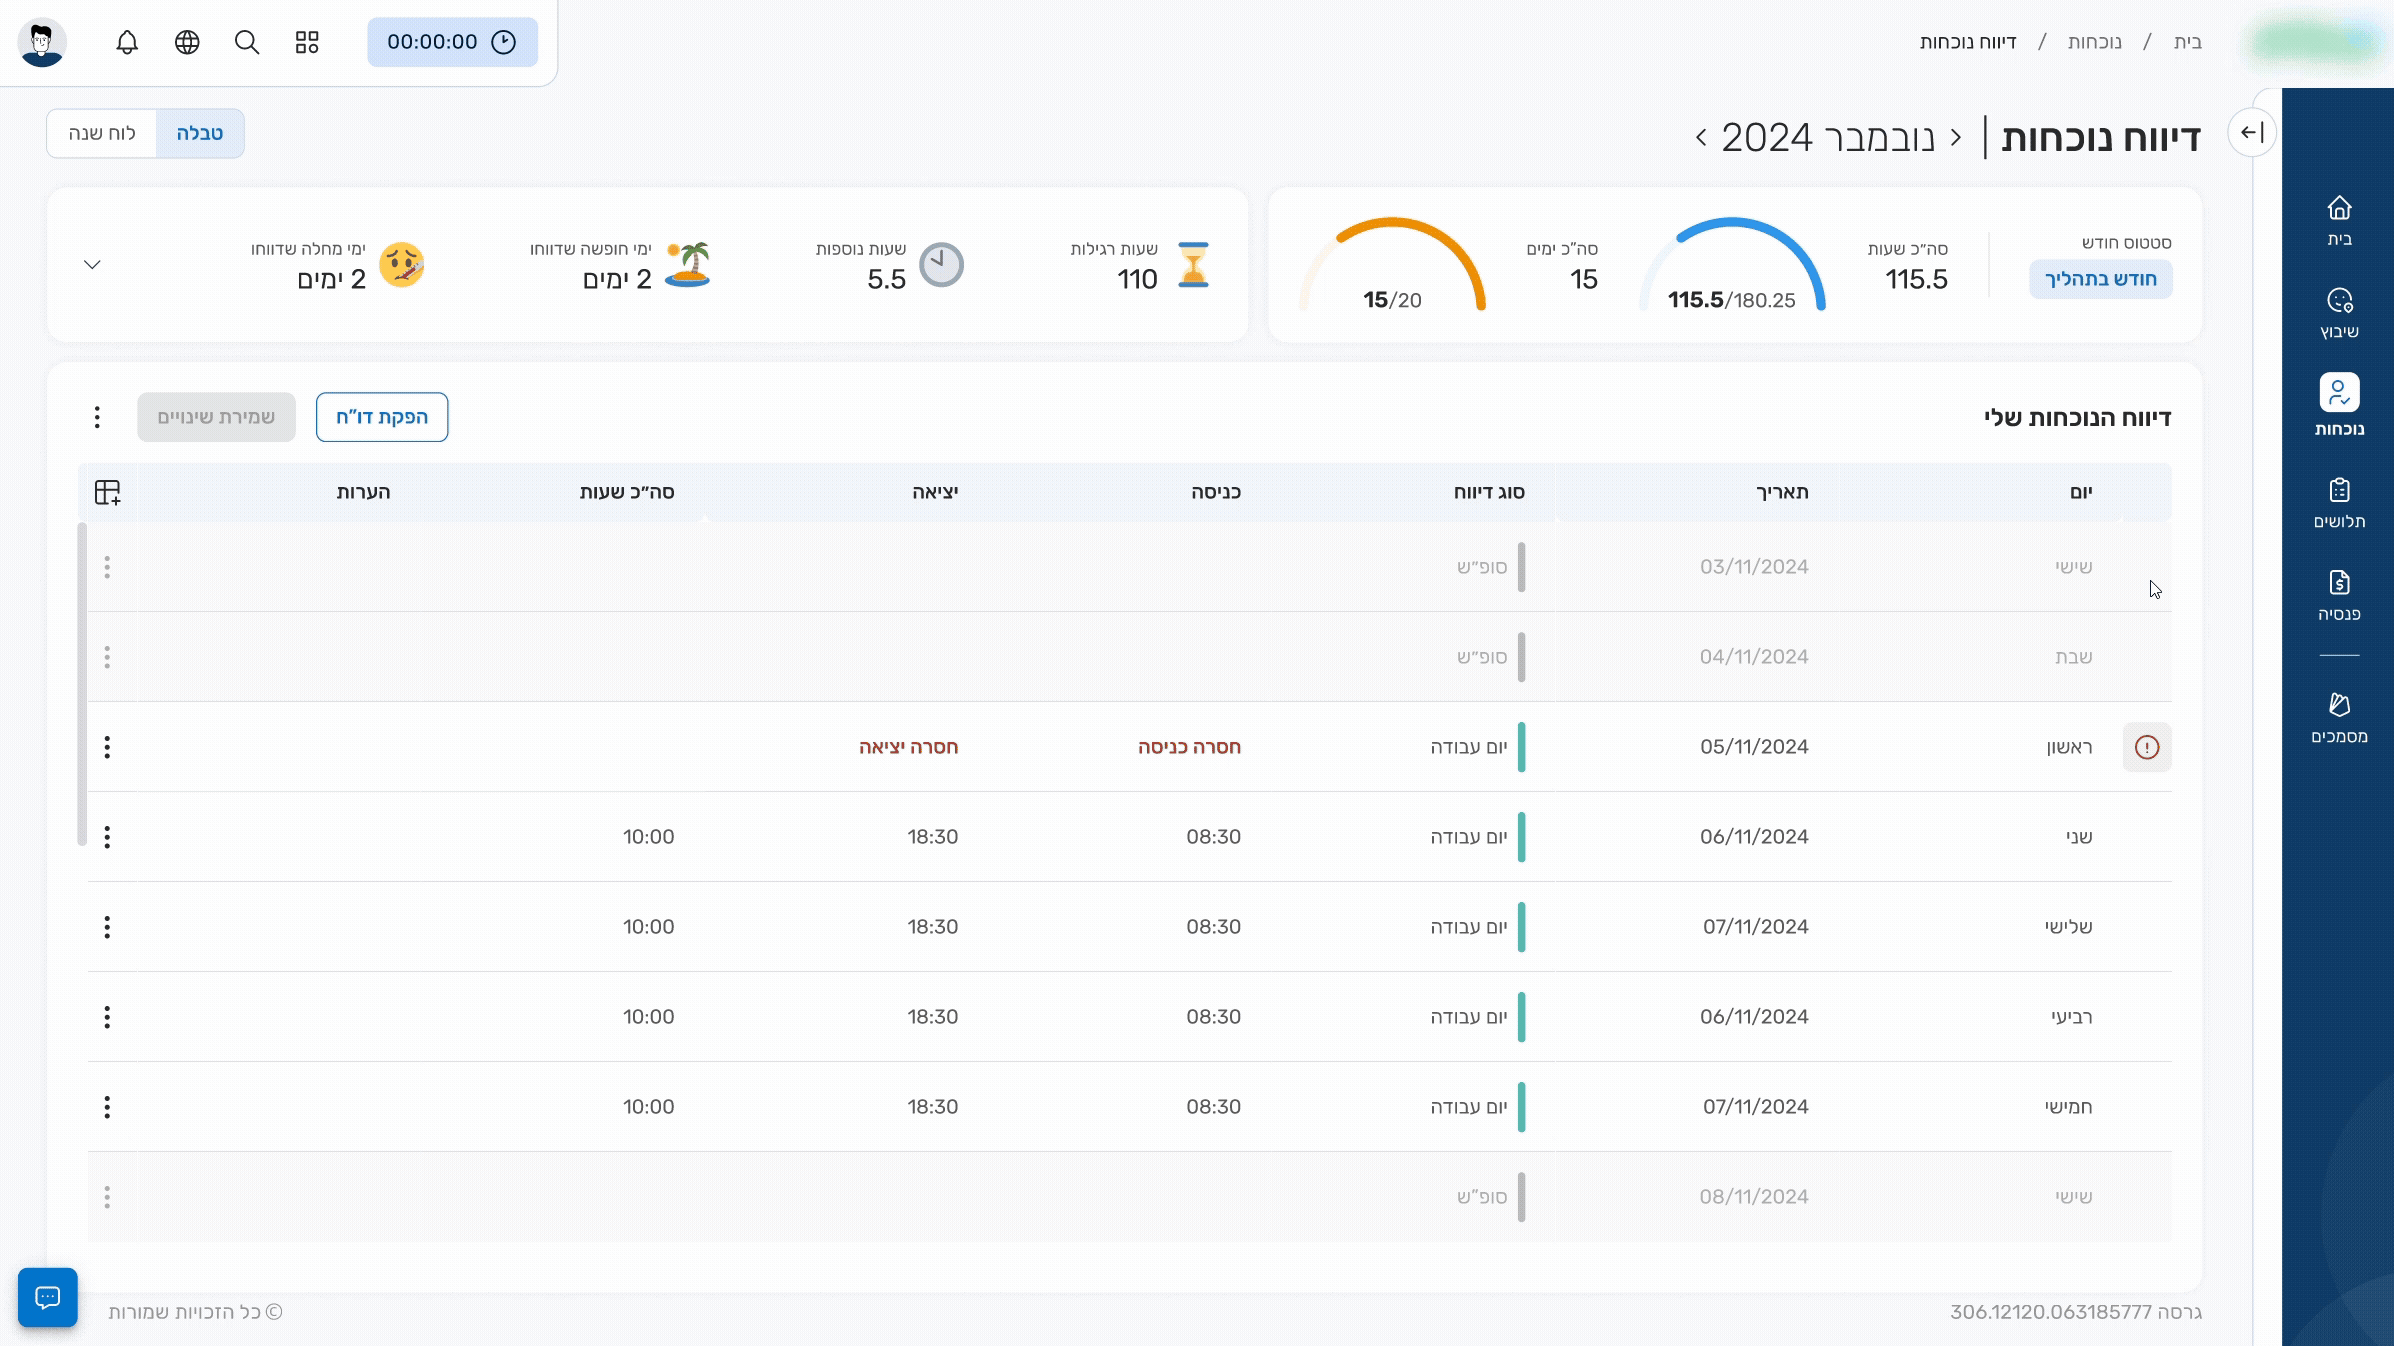
Task: Click the add table column icon
Action: pos(107,492)
